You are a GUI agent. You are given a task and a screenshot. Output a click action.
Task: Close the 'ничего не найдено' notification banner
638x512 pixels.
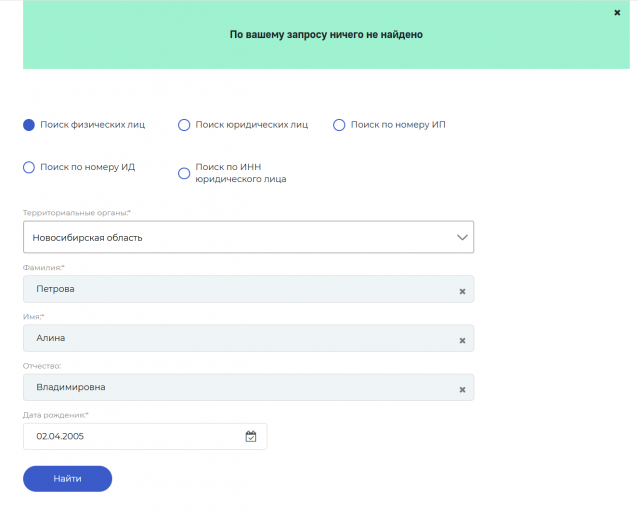click(617, 13)
